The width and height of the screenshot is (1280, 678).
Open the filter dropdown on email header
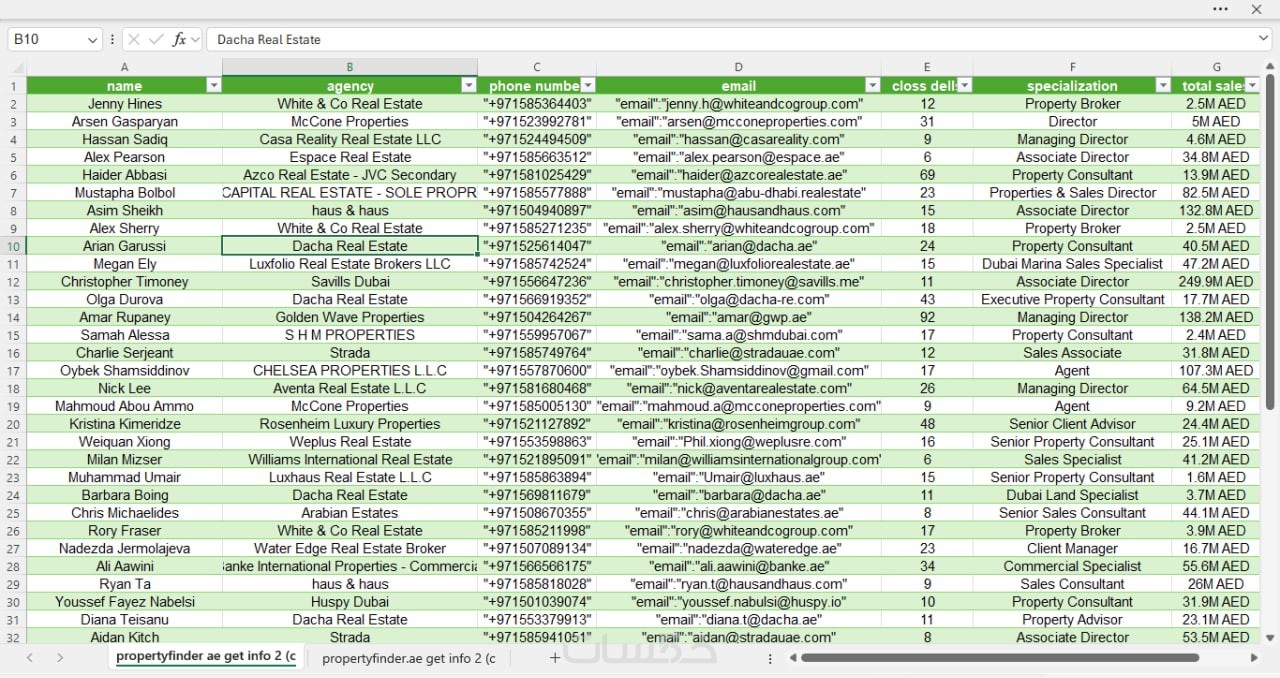(873, 86)
